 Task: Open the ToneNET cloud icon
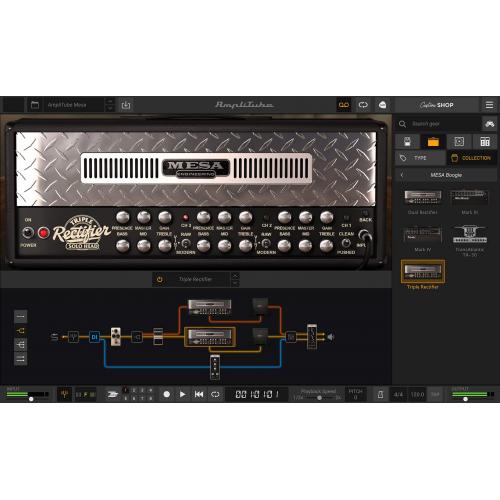382,105
